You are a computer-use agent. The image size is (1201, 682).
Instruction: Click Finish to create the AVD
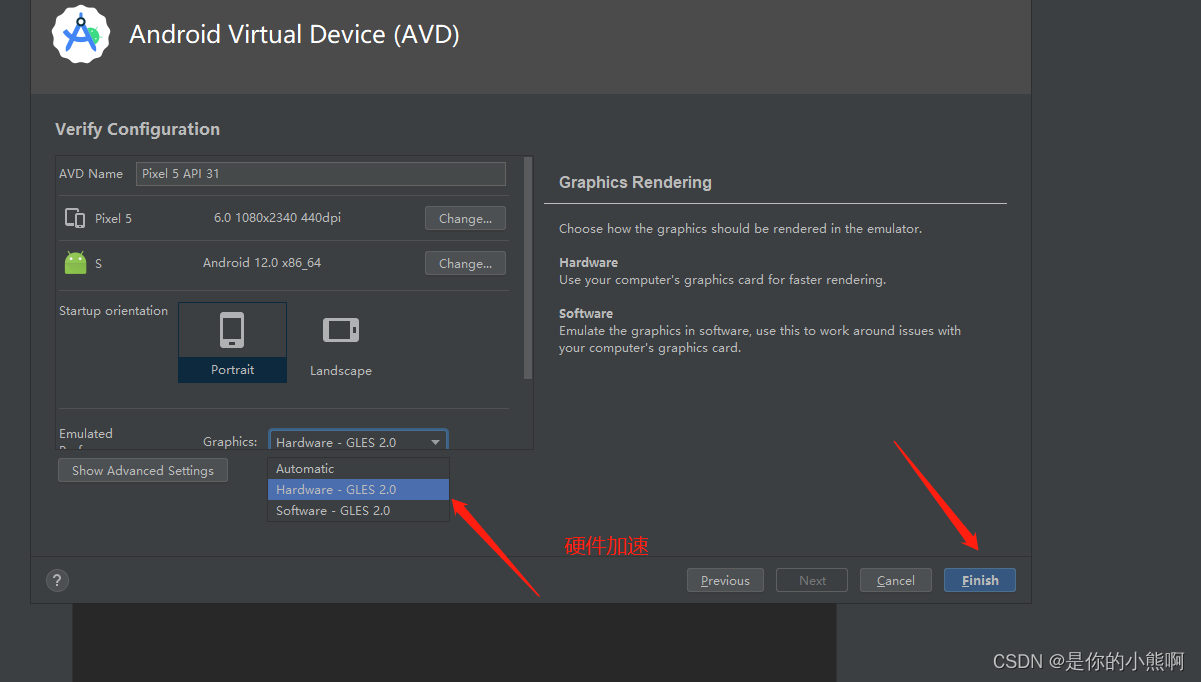coord(980,580)
